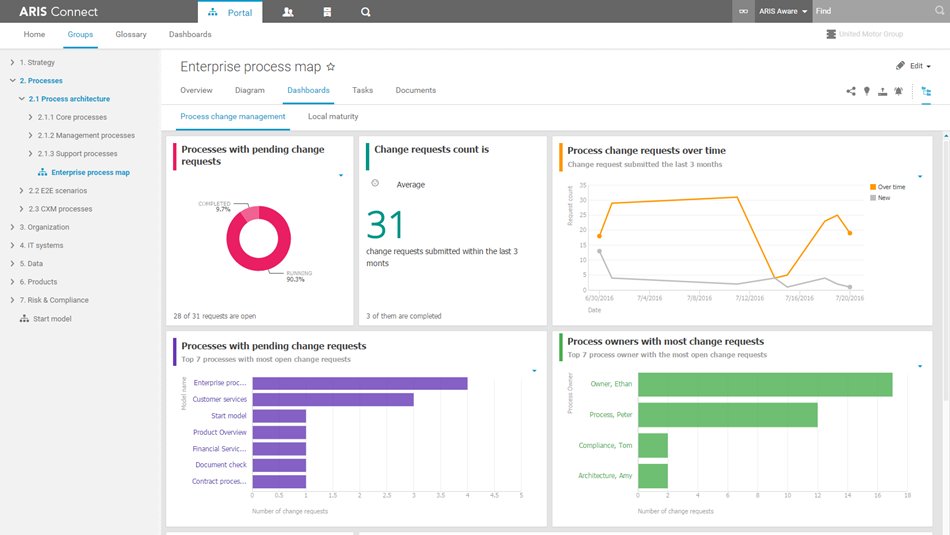Open the Edit dropdown
950x535 pixels.
tap(920, 66)
